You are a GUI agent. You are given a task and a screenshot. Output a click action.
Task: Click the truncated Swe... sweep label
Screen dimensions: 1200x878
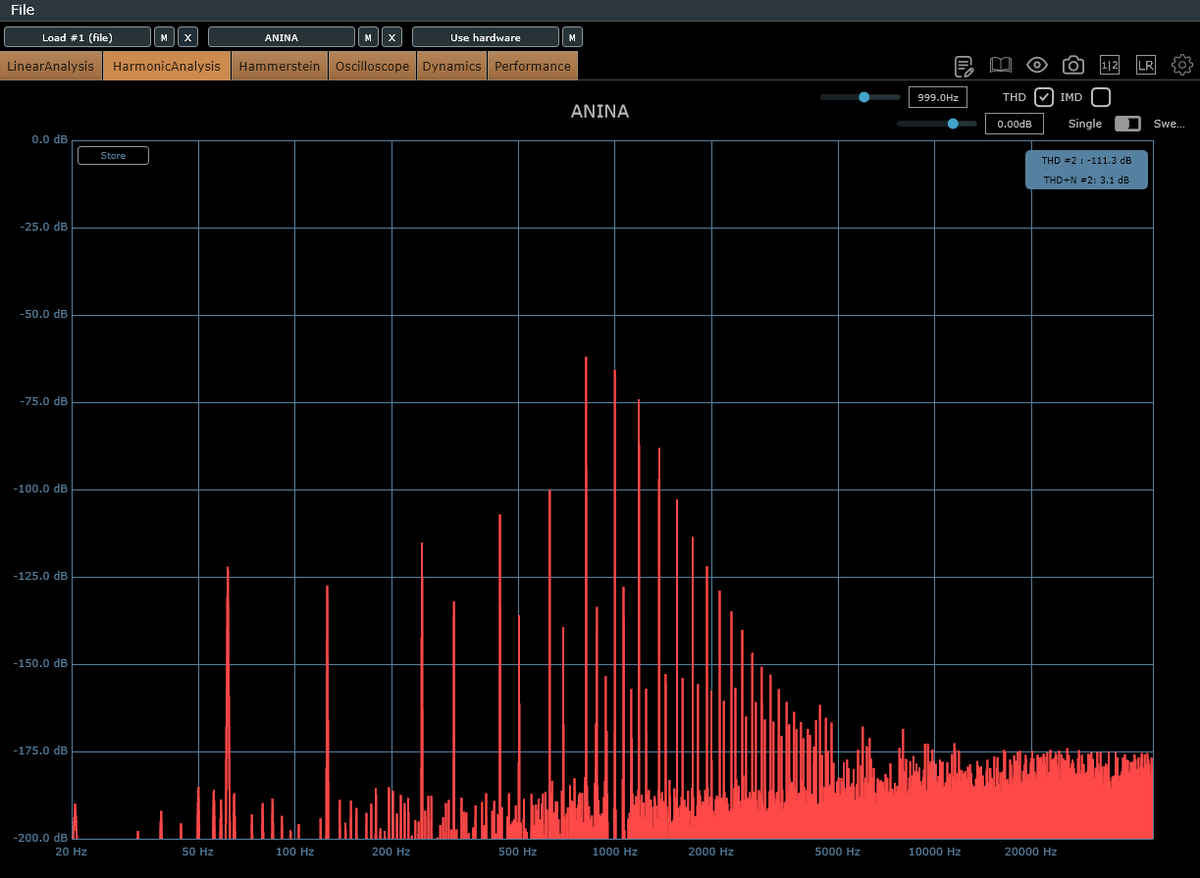tap(1169, 124)
